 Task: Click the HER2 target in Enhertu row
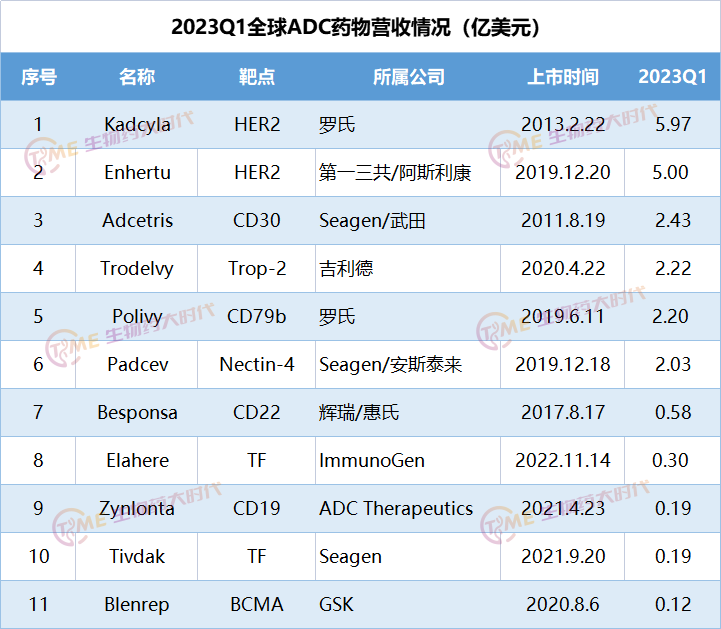click(x=257, y=172)
